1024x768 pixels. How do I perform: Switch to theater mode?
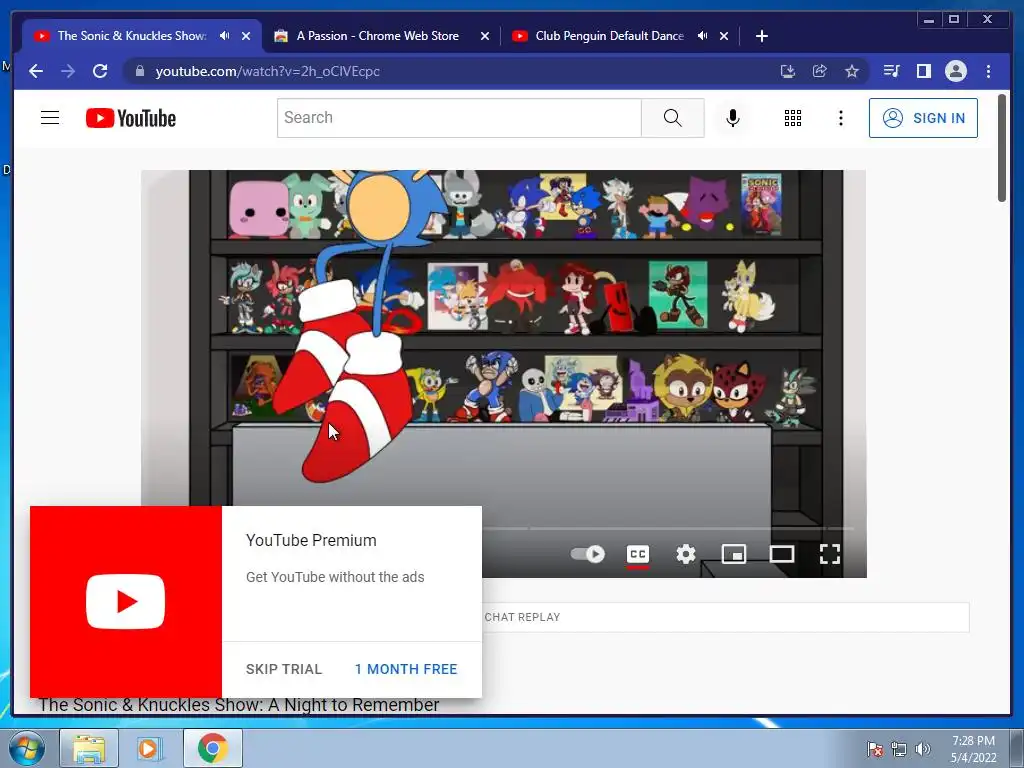[x=782, y=554]
